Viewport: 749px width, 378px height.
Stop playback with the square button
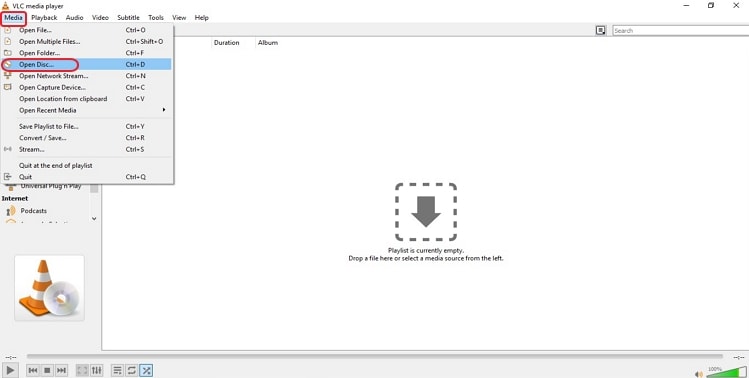point(47,370)
